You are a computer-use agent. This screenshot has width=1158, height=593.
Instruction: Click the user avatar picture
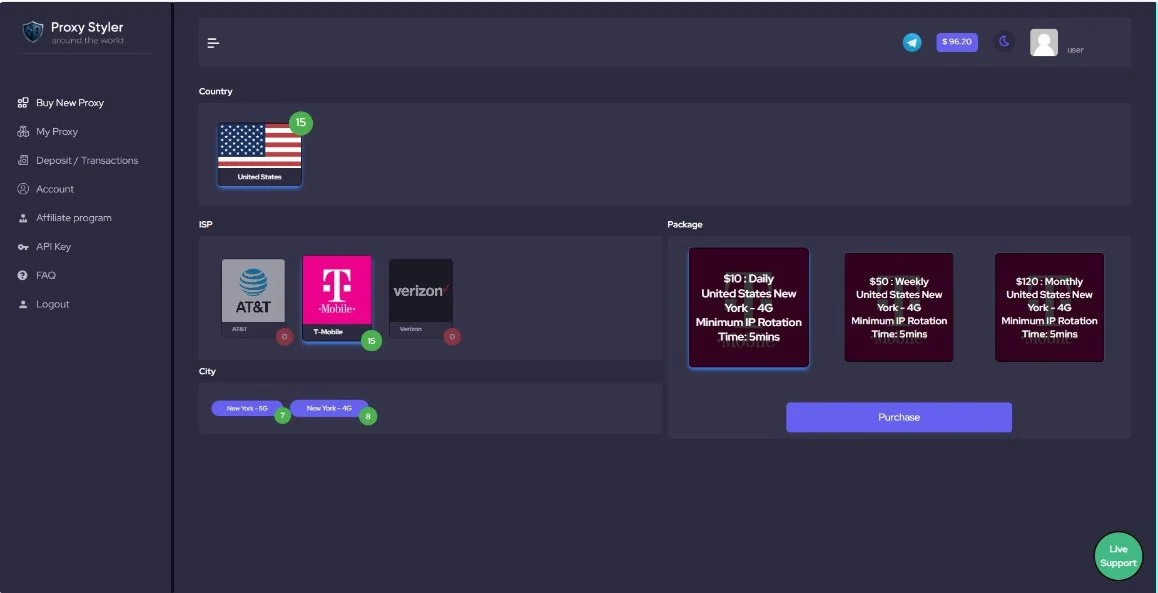1044,42
